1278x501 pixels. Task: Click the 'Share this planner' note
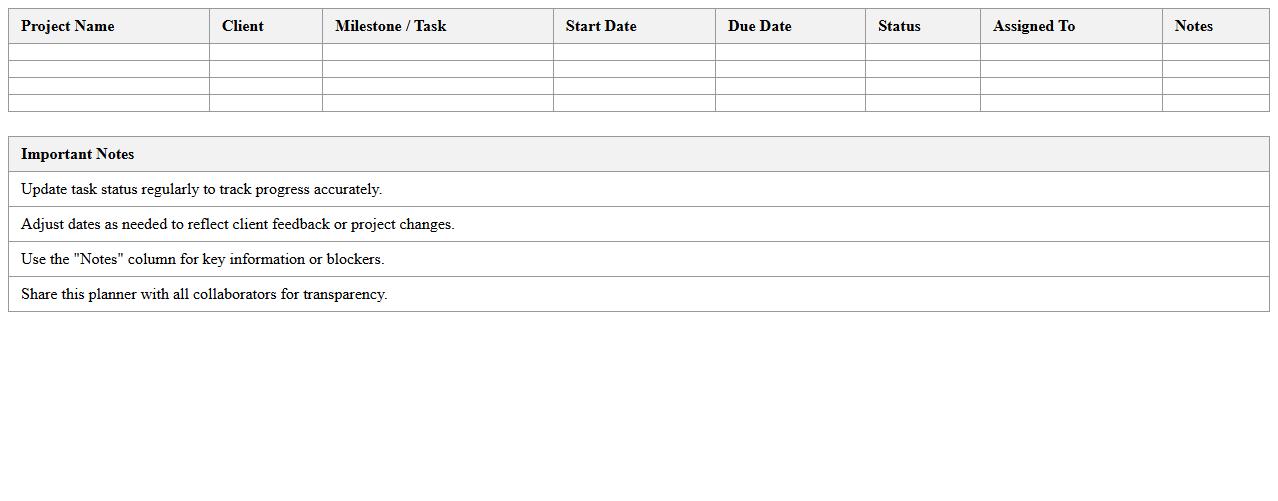[204, 294]
